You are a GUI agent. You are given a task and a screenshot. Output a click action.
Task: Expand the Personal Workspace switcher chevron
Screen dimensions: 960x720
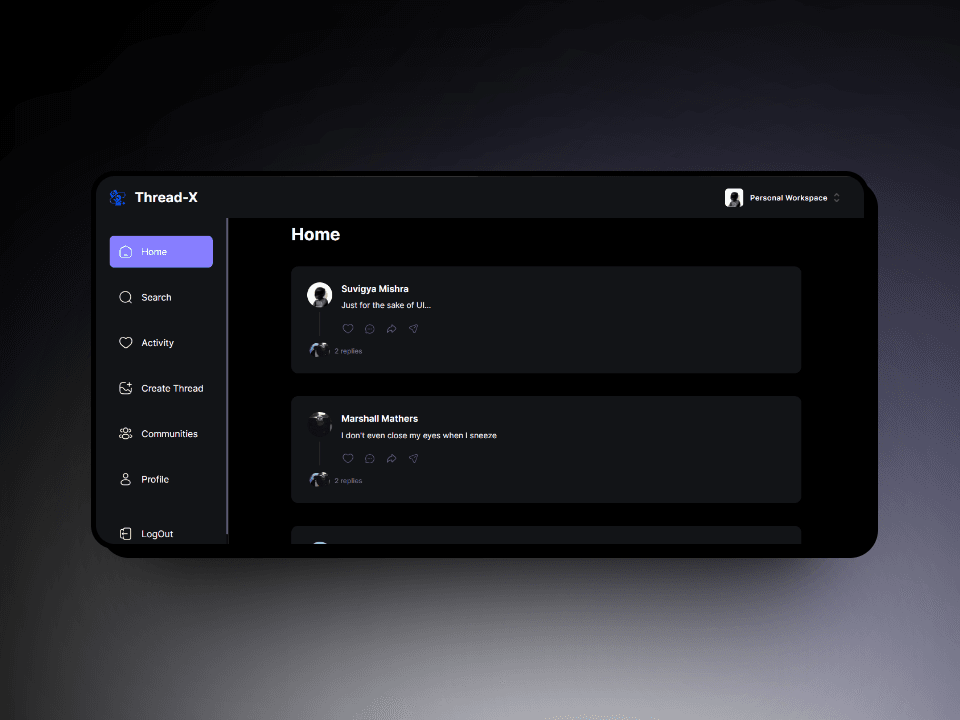837,198
